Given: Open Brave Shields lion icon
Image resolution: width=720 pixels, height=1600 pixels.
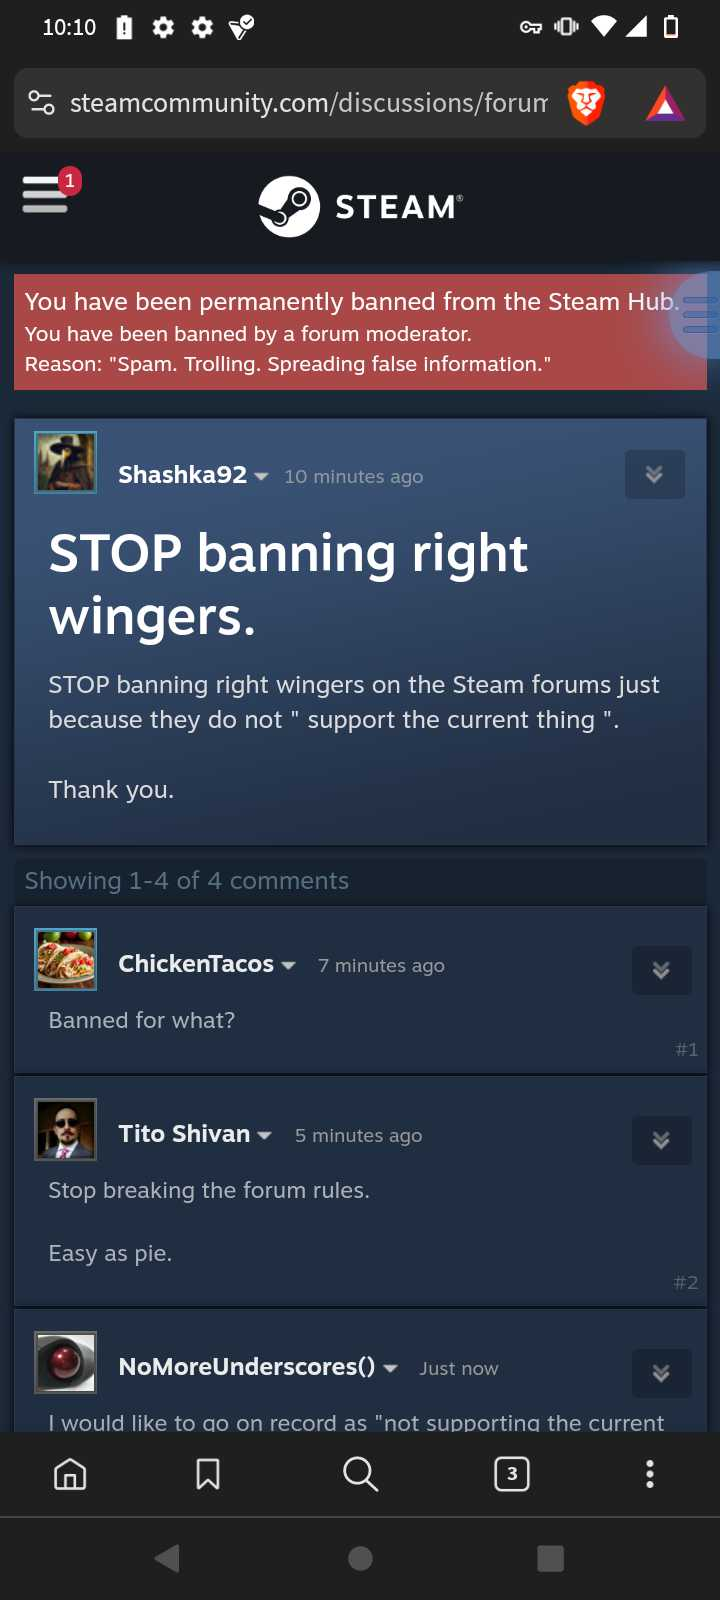Looking at the screenshot, I should (586, 103).
